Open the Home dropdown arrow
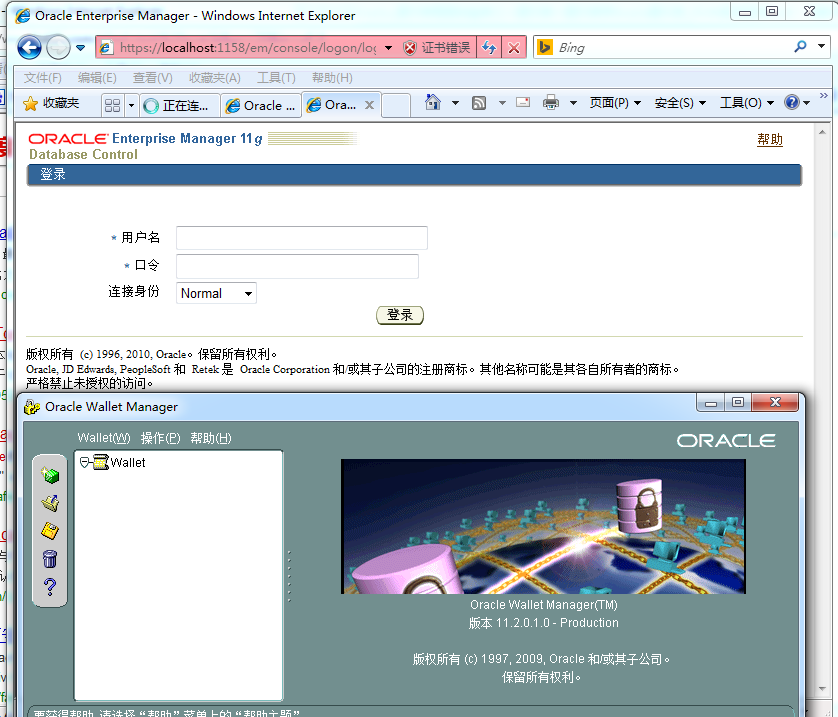The width and height of the screenshot is (838, 717). point(455,103)
